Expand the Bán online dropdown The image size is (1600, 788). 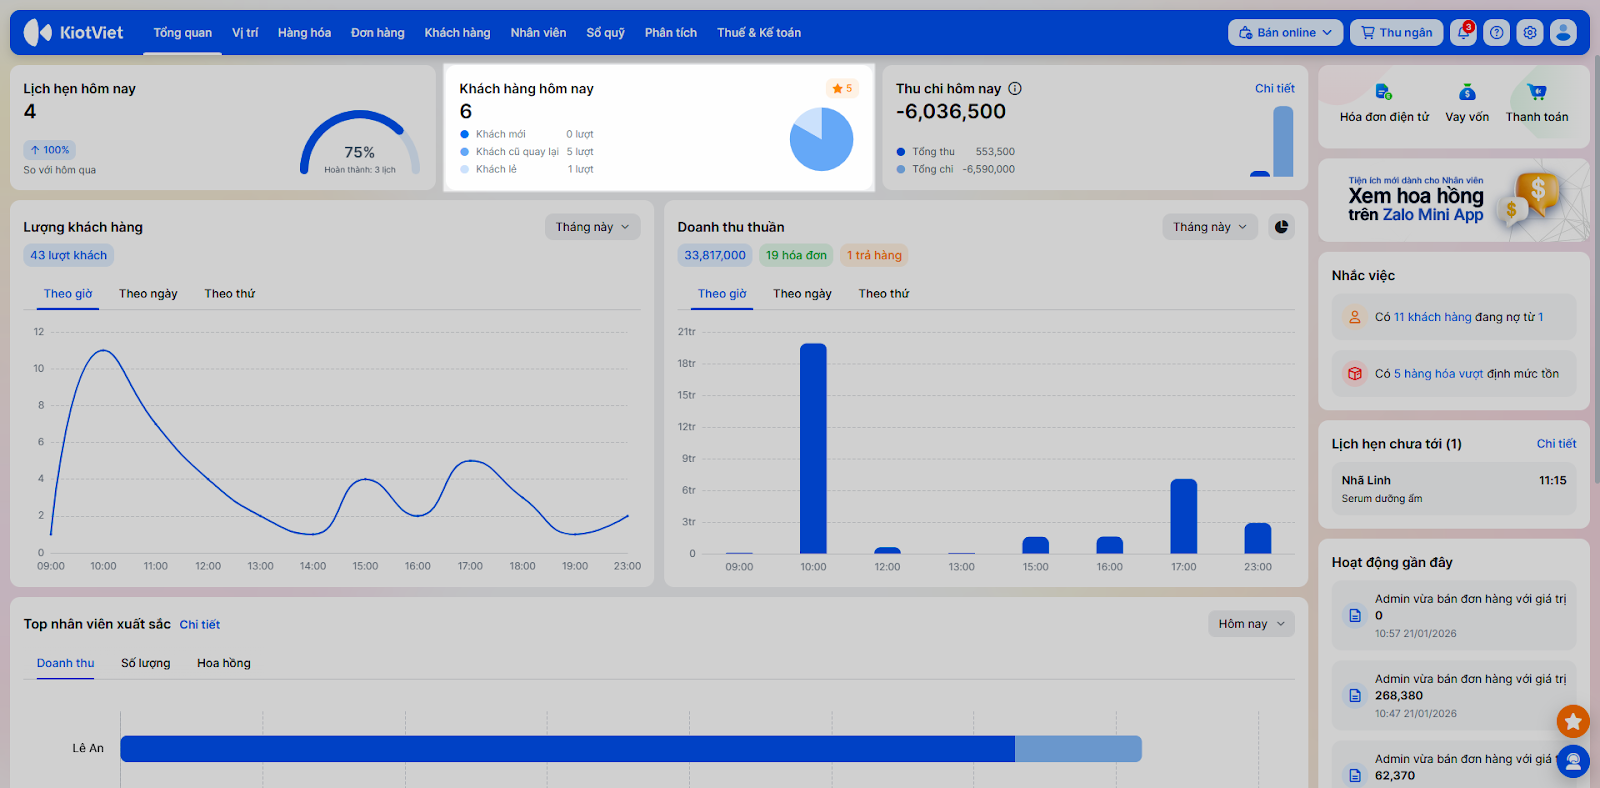(1285, 33)
